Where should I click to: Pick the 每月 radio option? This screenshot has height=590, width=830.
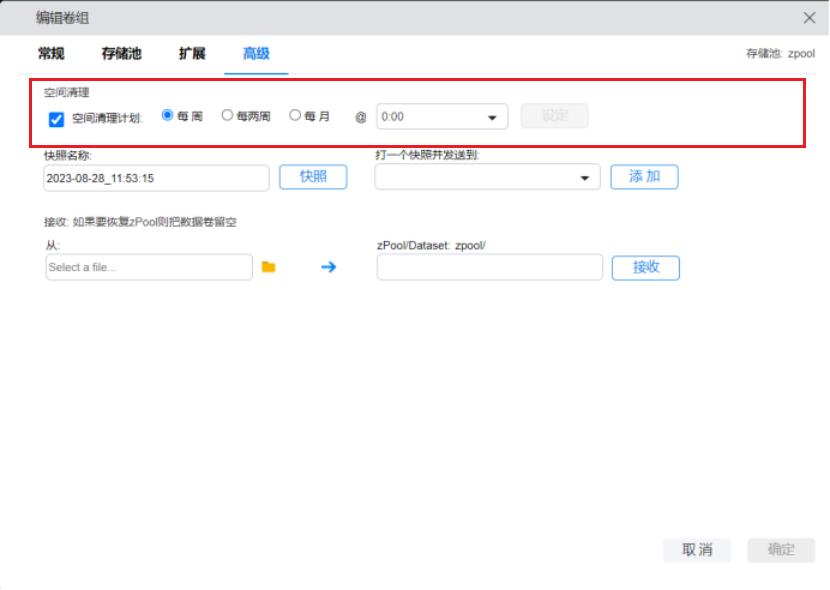[x=296, y=116]
